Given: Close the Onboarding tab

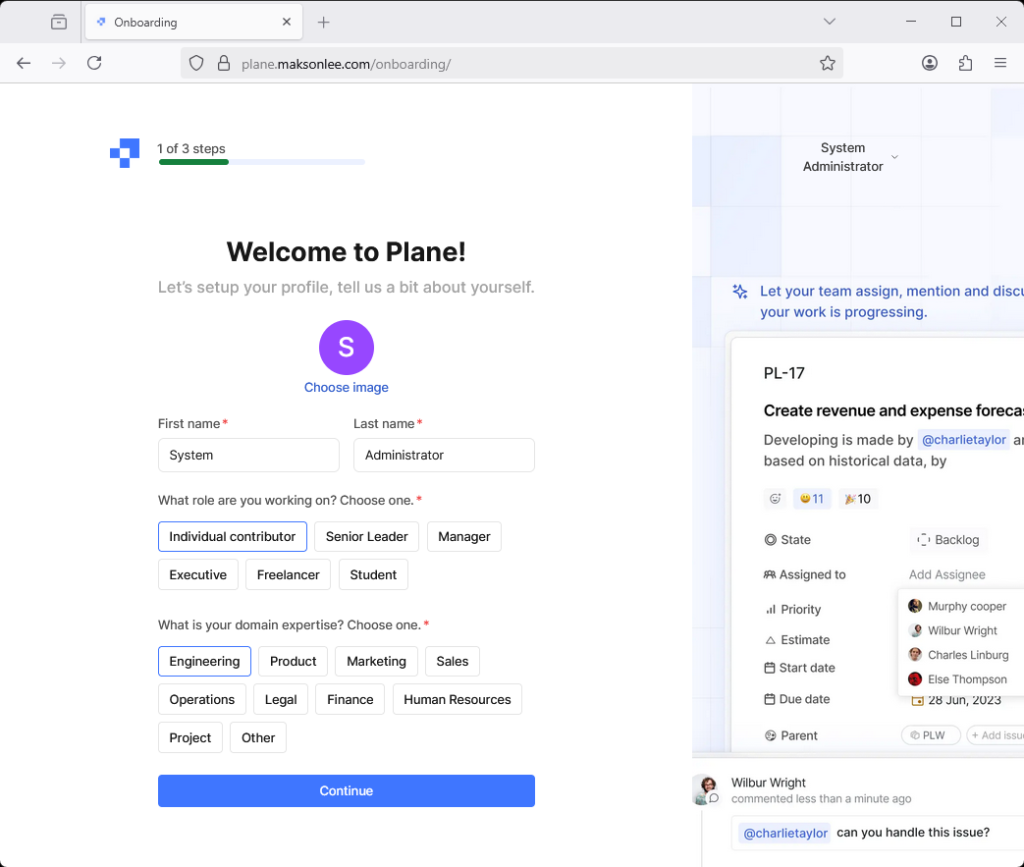Looking at the screenshot, I should pos(286,22).
